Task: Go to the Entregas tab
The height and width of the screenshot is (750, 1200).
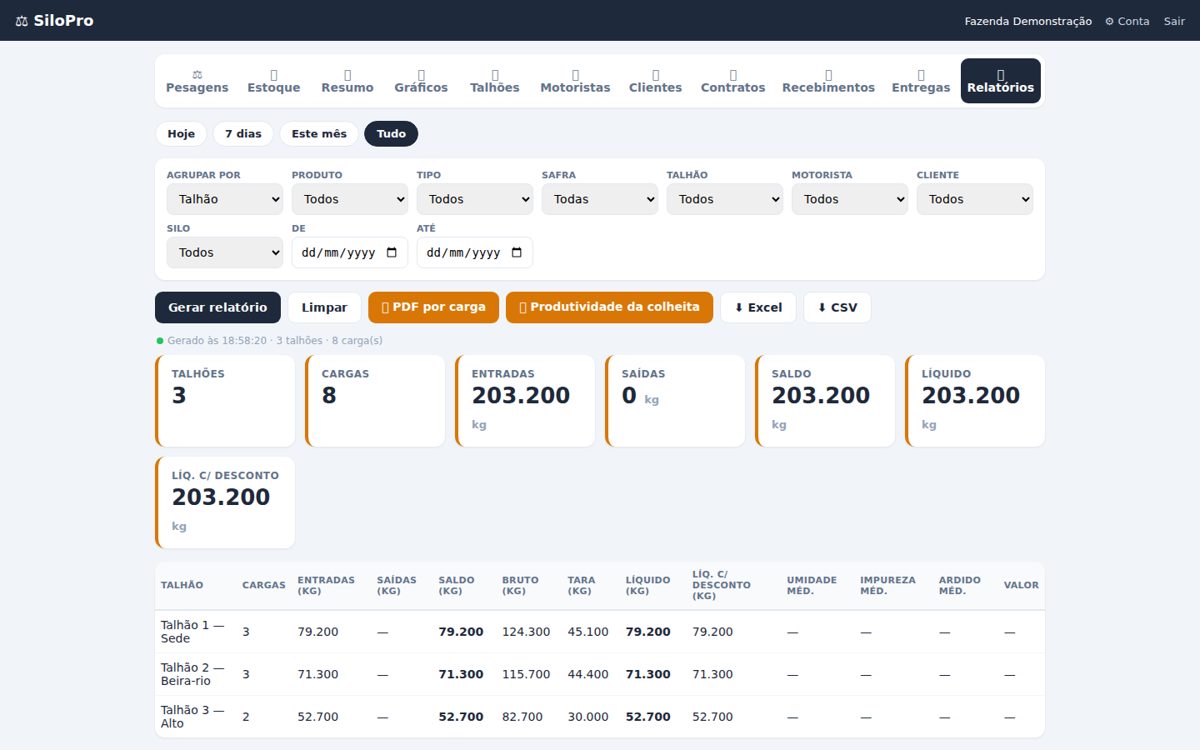Action: [x=921, y=81]
